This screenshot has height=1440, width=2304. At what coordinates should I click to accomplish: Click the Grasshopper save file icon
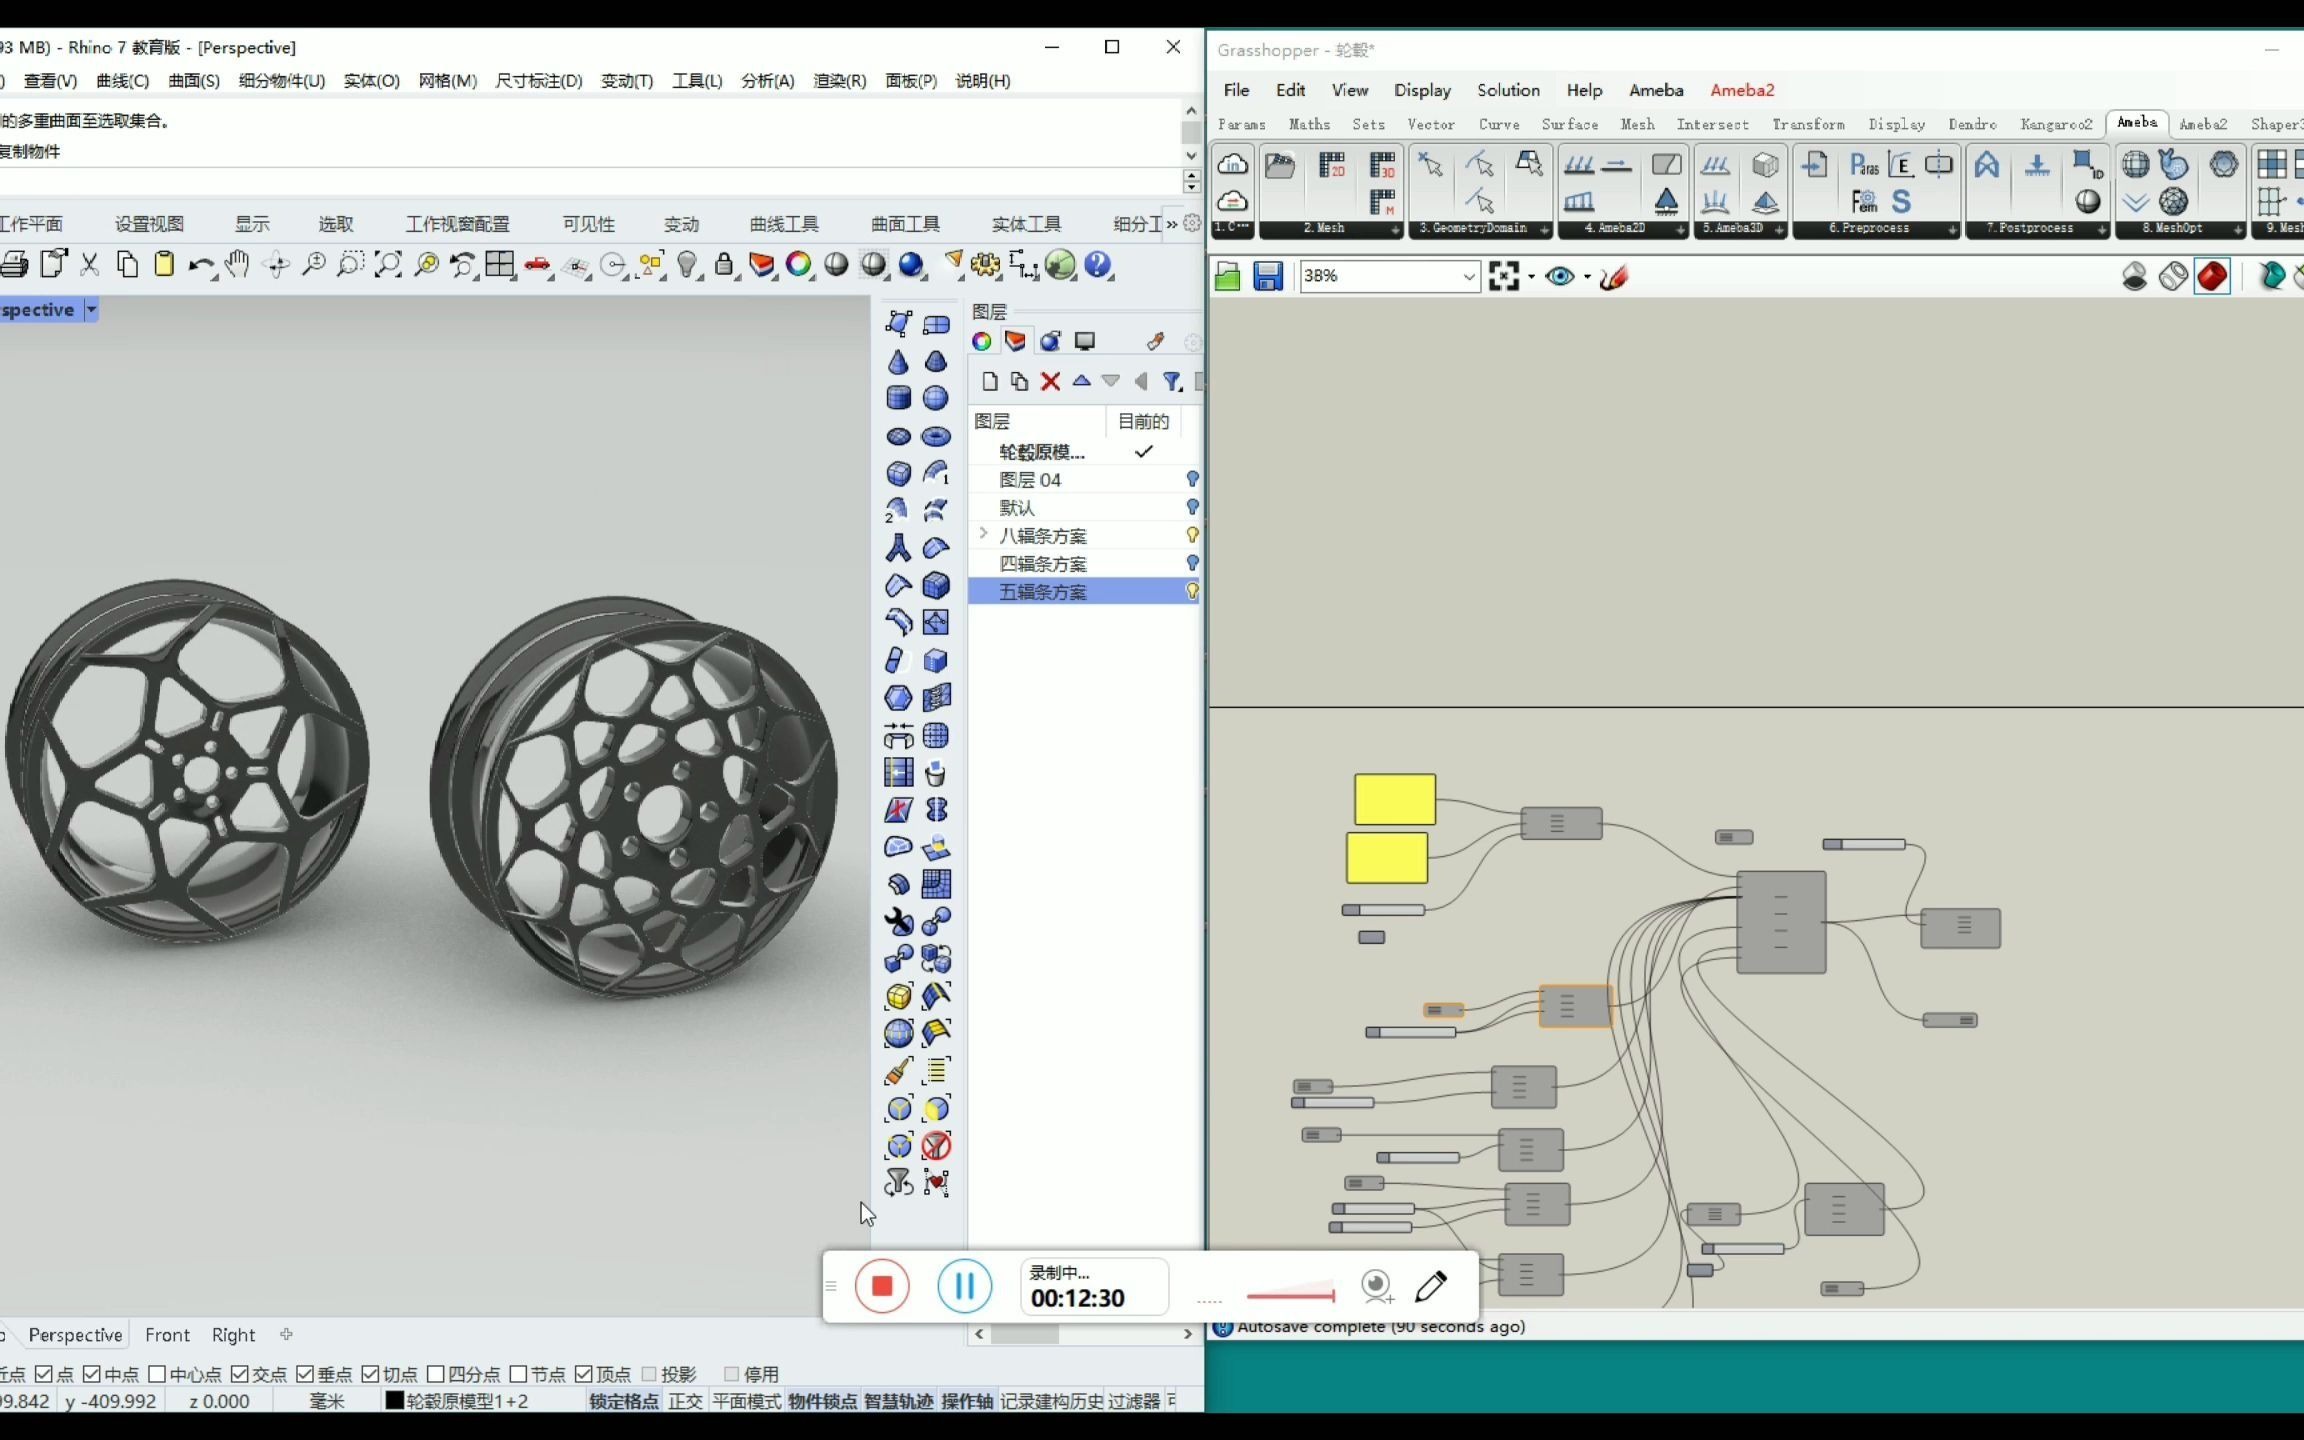[x=1268, y=276]
